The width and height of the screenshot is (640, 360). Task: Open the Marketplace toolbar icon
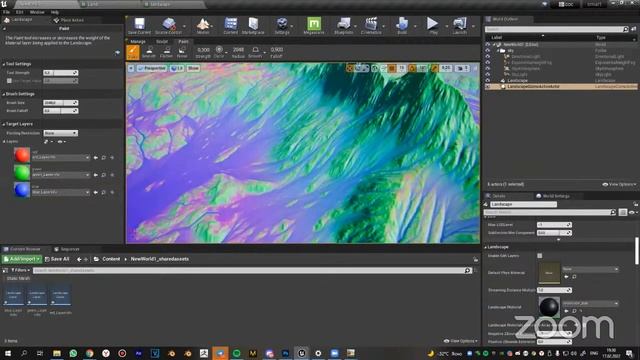253,26
